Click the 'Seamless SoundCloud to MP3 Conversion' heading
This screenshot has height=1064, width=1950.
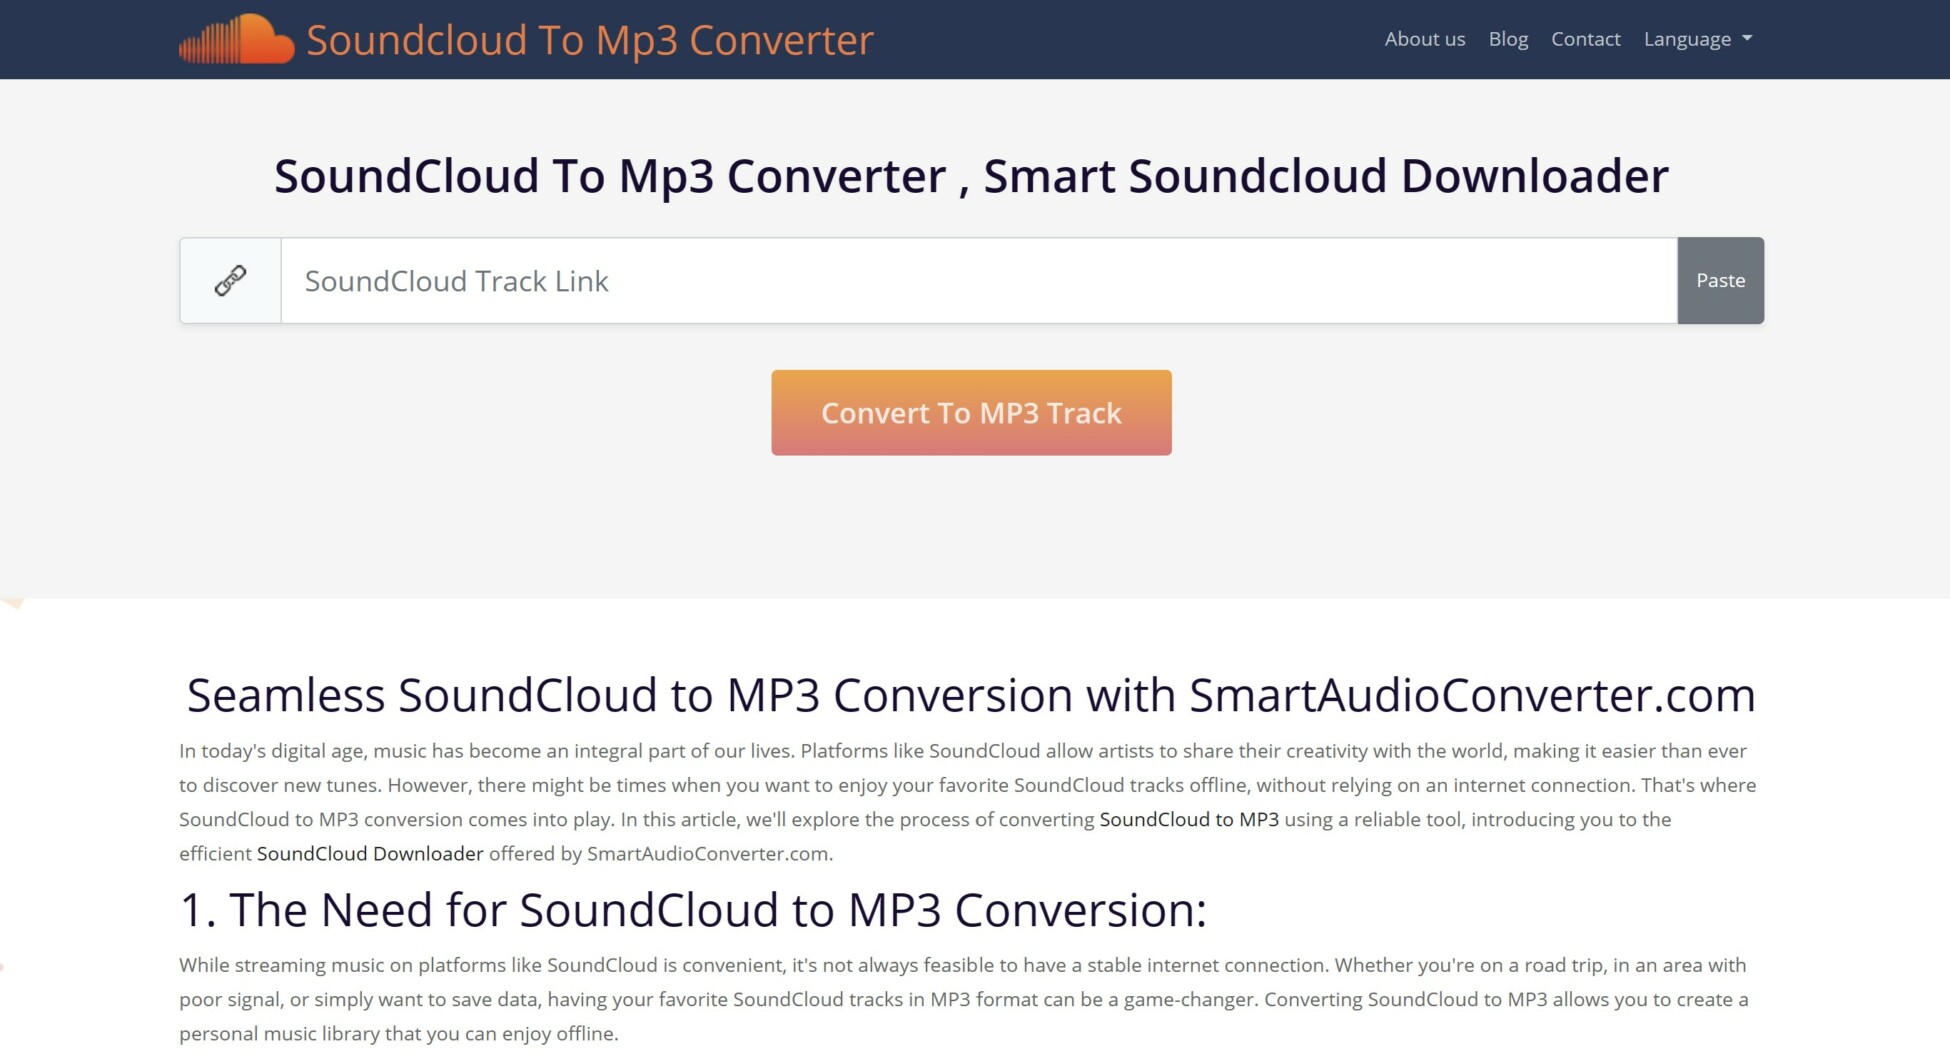(x=971, y=695)
